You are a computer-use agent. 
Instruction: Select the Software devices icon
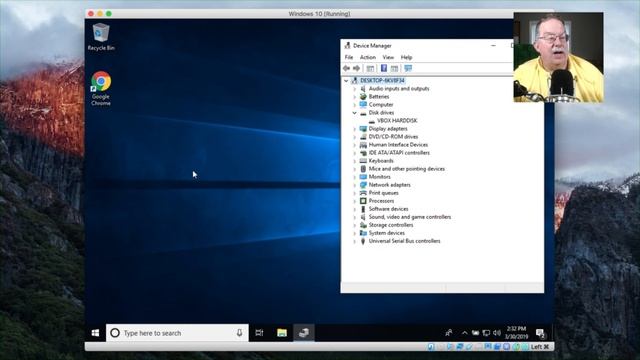click(x=363, y=209)
